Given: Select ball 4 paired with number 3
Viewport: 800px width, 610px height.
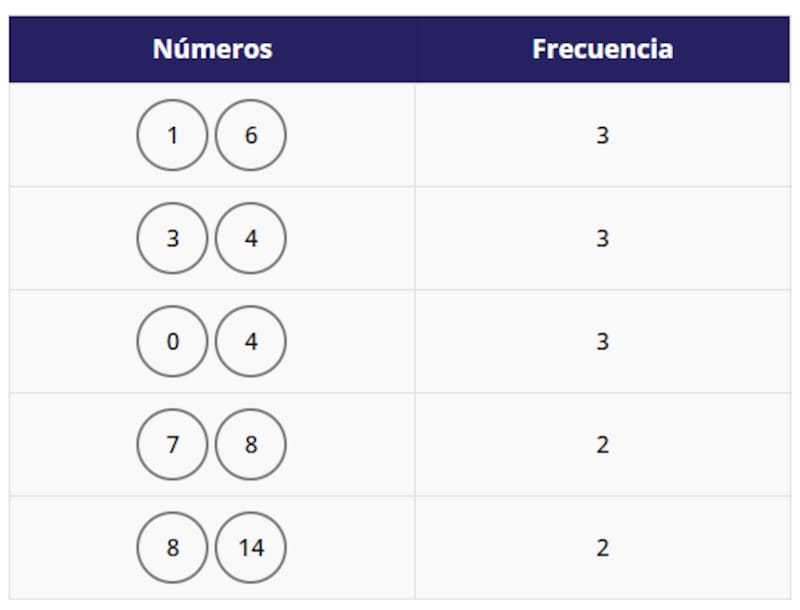Looking at the screenshot, I should [251, 238].
